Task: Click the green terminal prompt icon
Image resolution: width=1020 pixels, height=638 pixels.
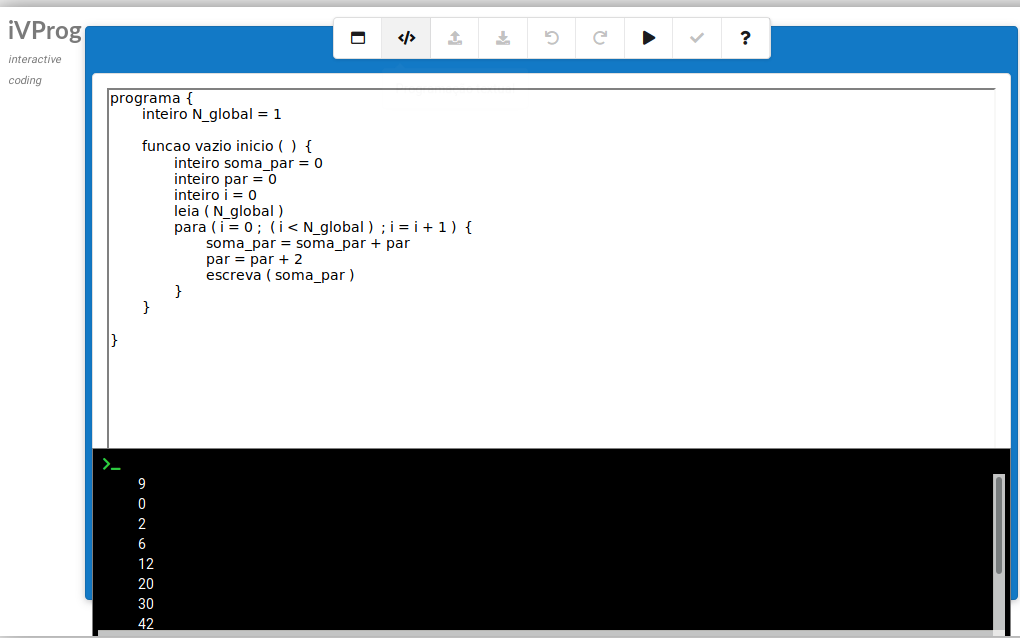Action: pos(111,464)
